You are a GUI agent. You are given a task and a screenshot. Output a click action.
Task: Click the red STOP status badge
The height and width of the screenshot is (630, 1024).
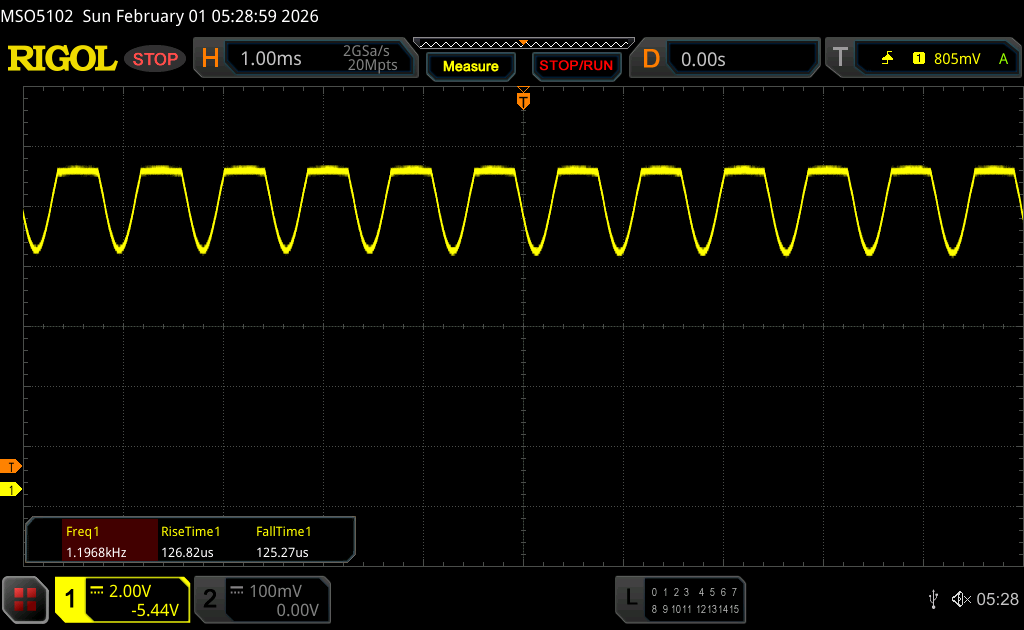[155, 59]
